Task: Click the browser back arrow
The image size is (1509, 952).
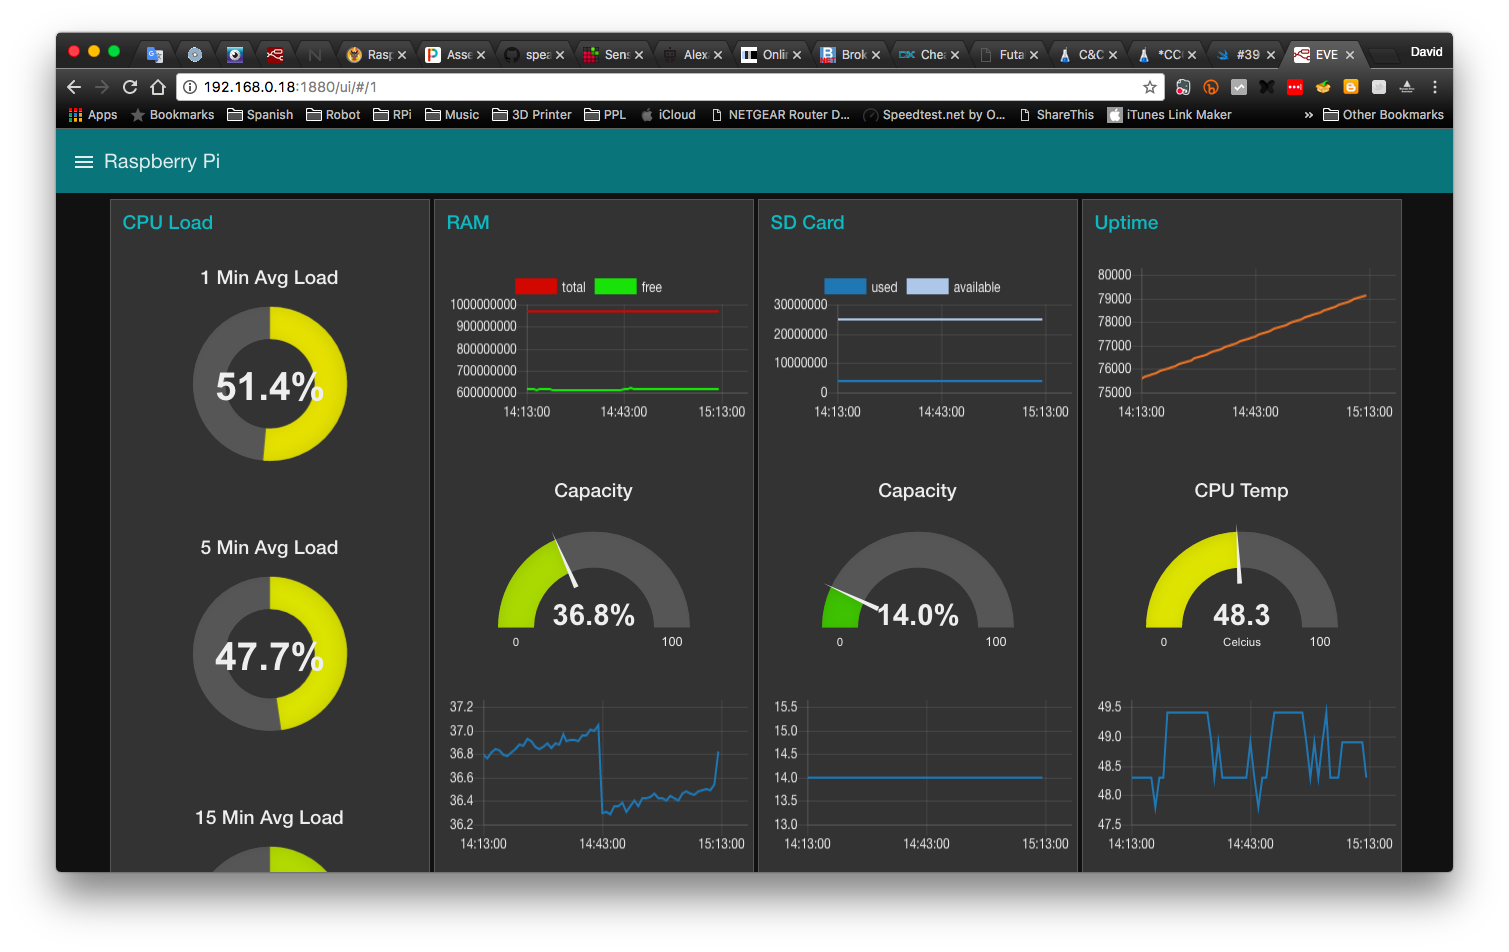Action: pos(74,87)
